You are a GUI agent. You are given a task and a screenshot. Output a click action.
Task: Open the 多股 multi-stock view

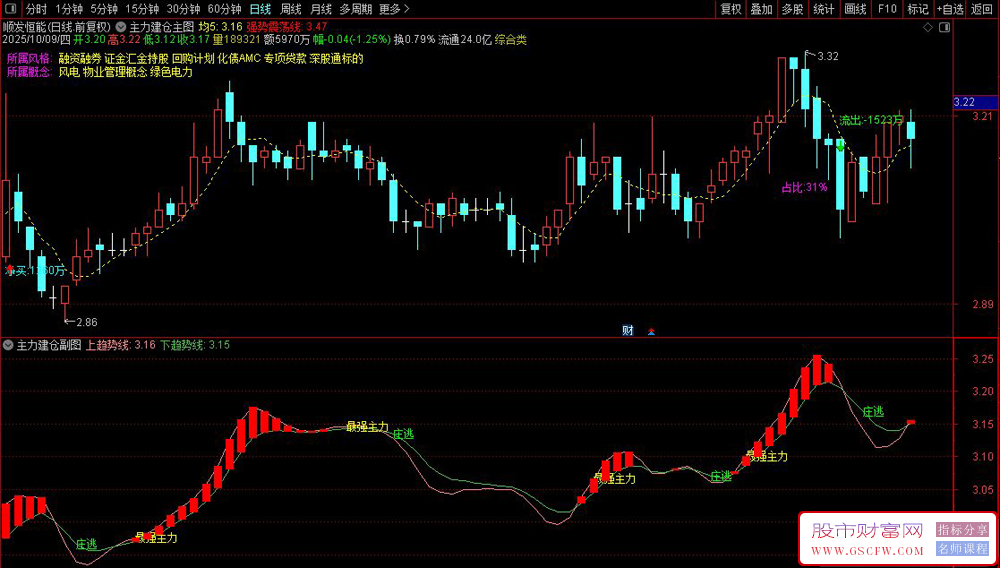click(793, 9)
